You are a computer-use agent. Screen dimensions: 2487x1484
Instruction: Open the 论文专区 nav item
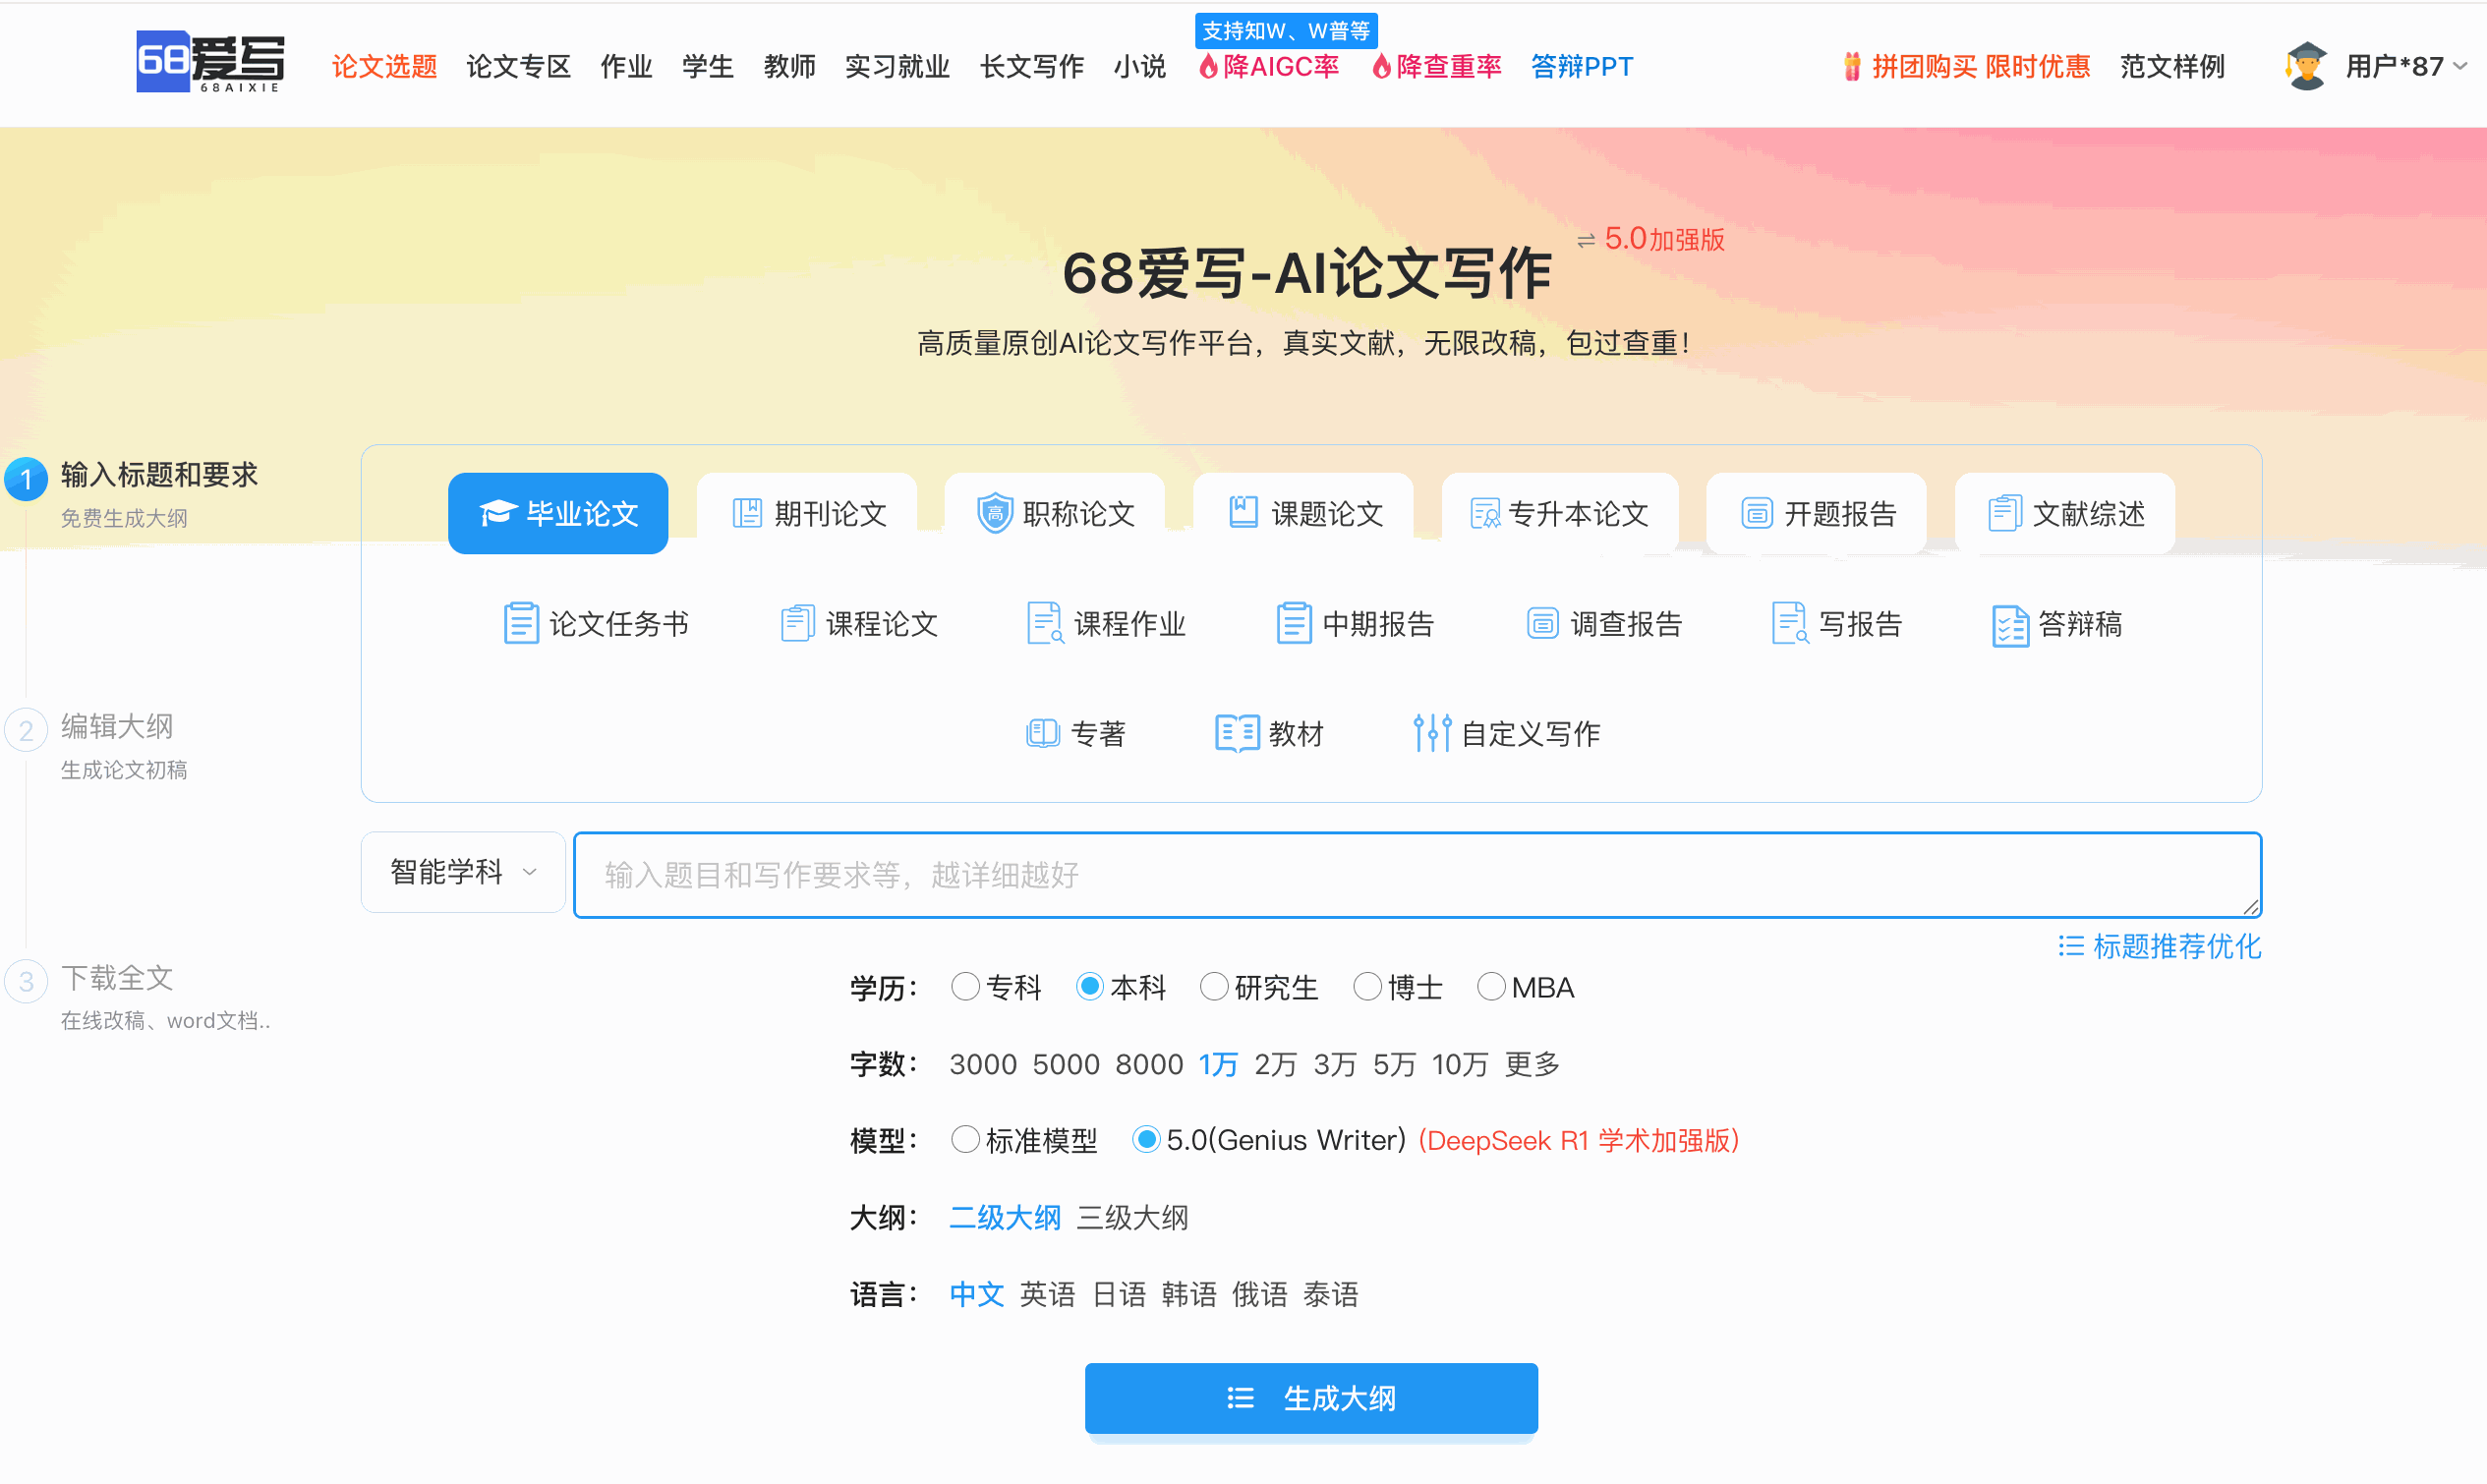[518, 67]
